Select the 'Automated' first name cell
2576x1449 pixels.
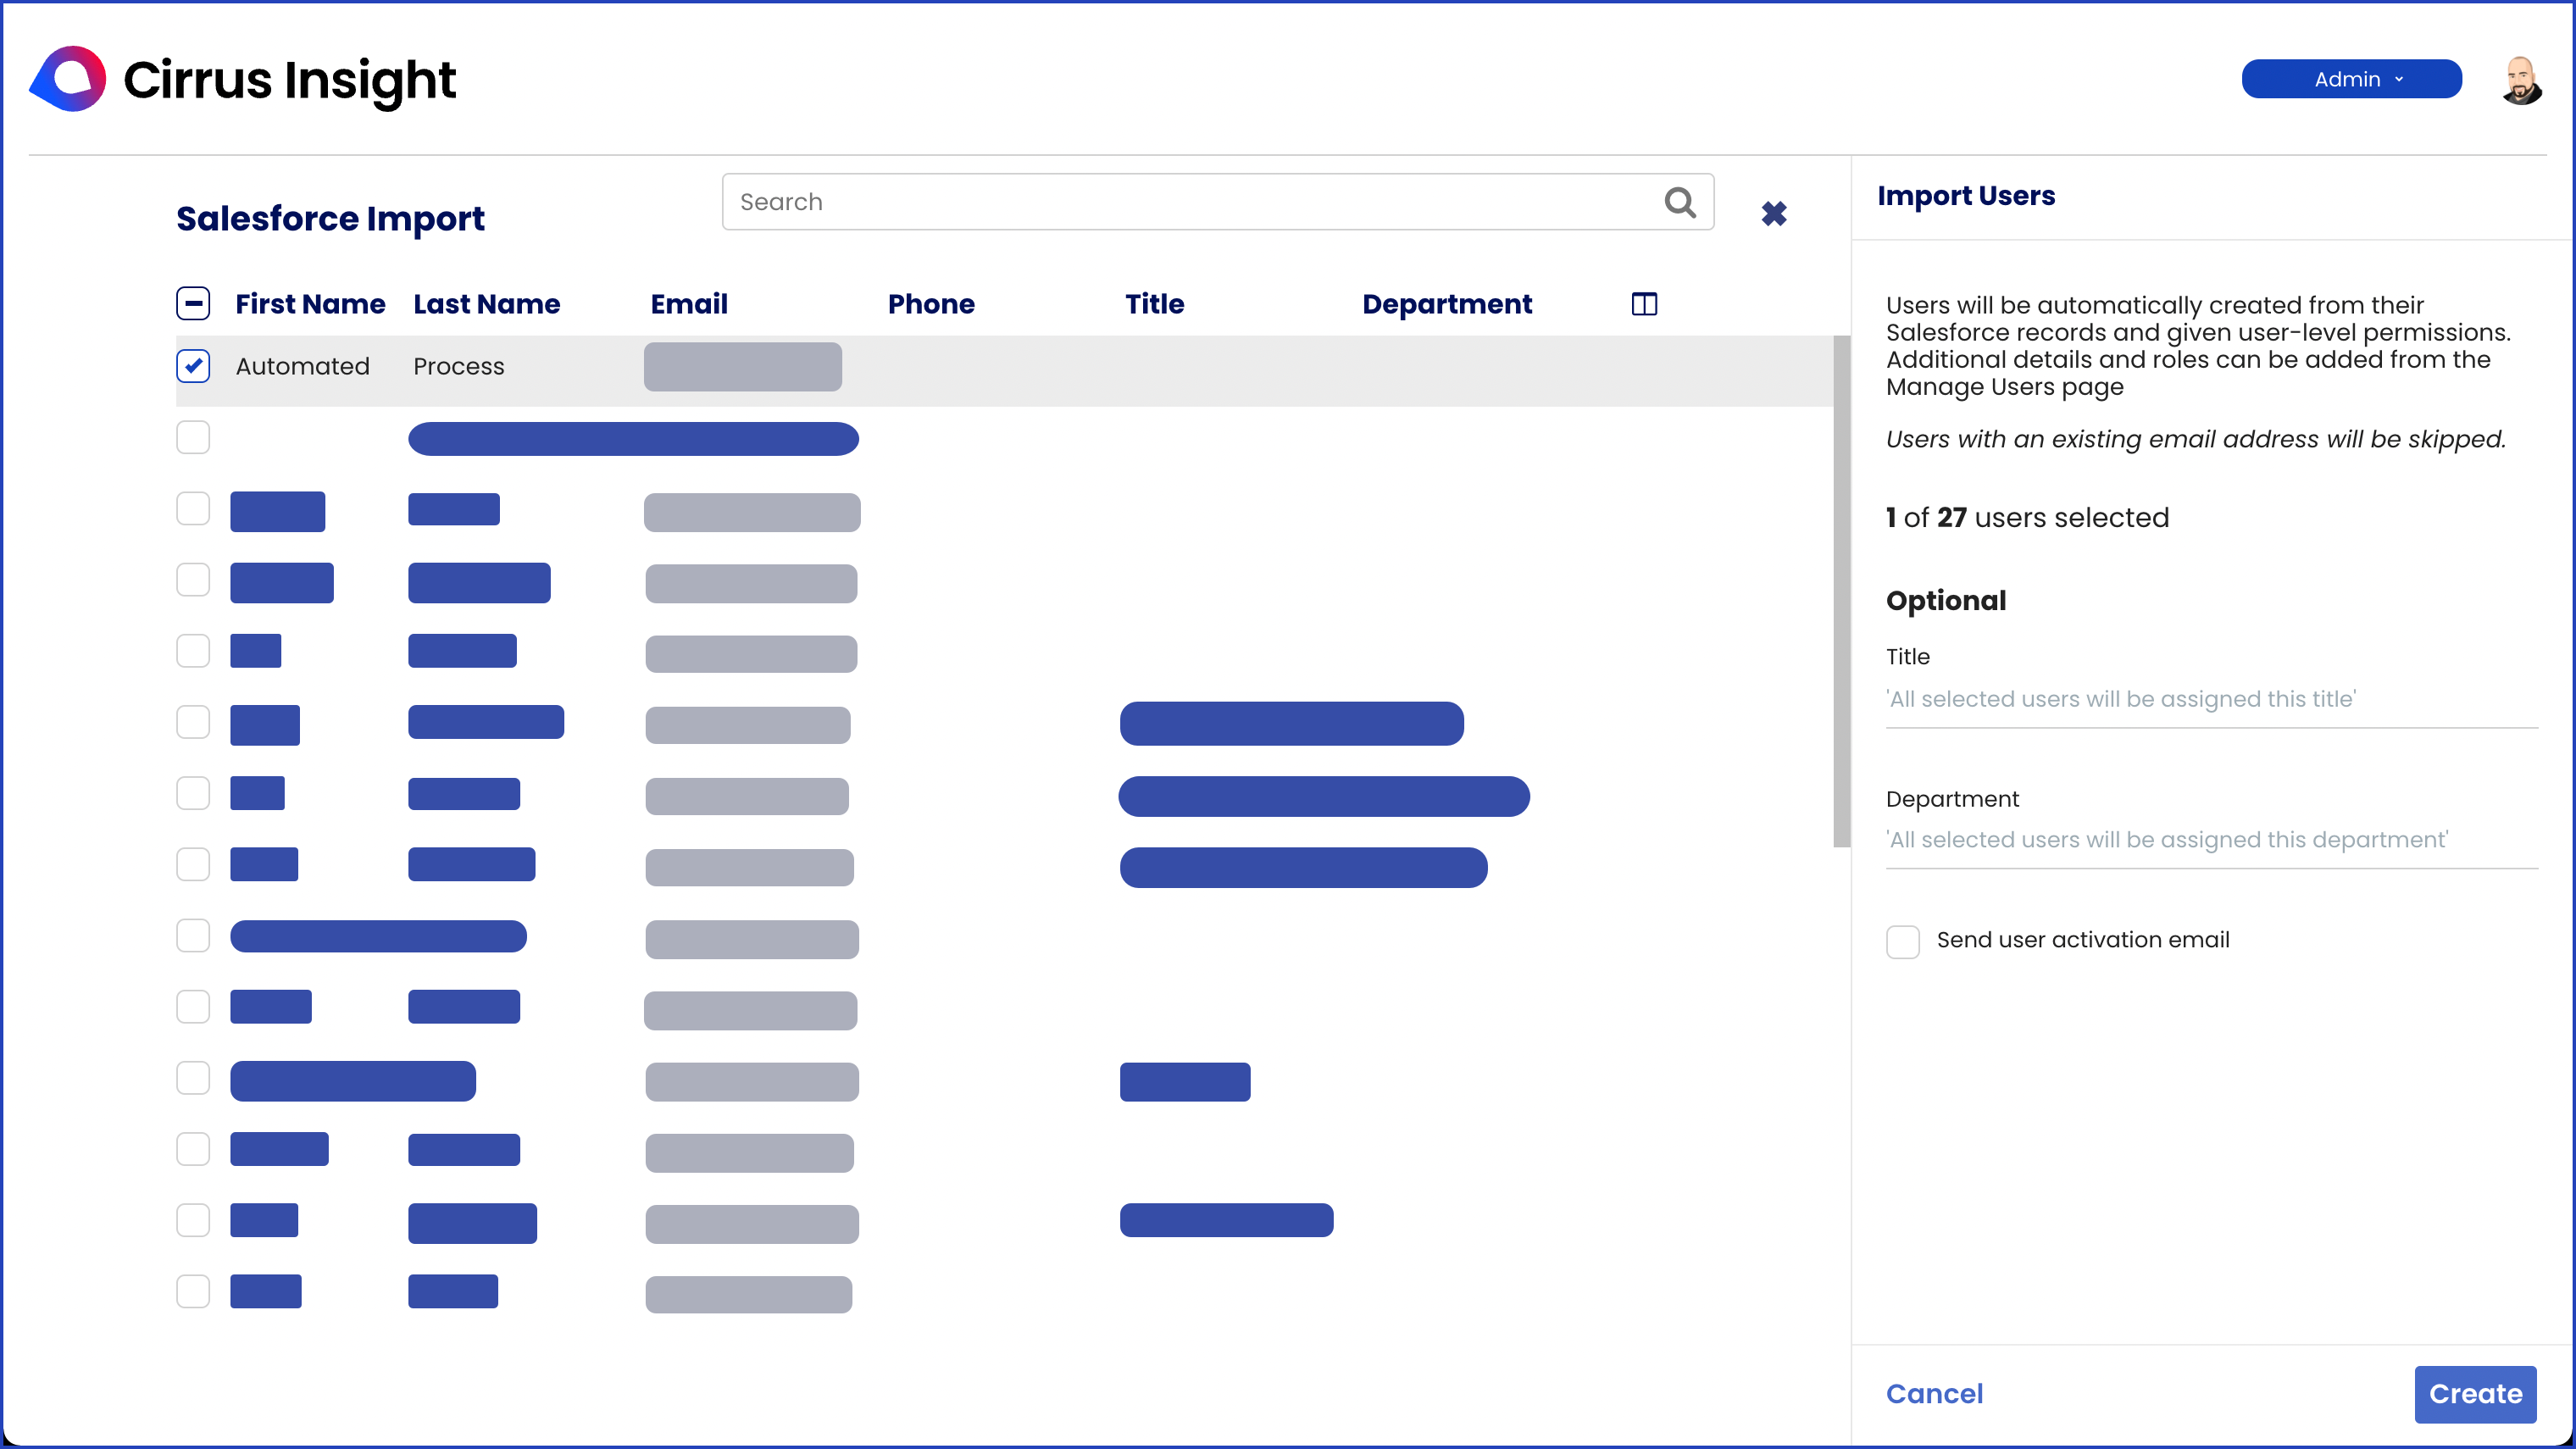[303, 366]
